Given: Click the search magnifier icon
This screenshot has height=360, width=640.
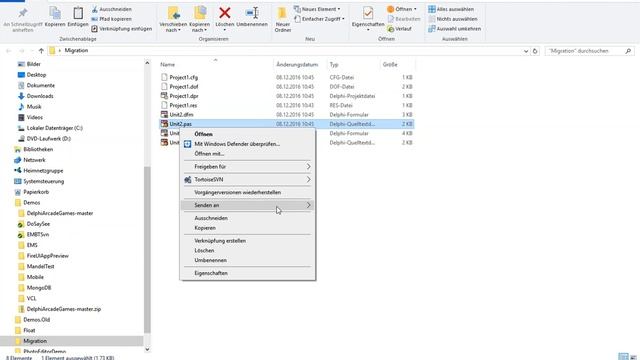Looking at the screenshot, I should click(x=628, y=51).
